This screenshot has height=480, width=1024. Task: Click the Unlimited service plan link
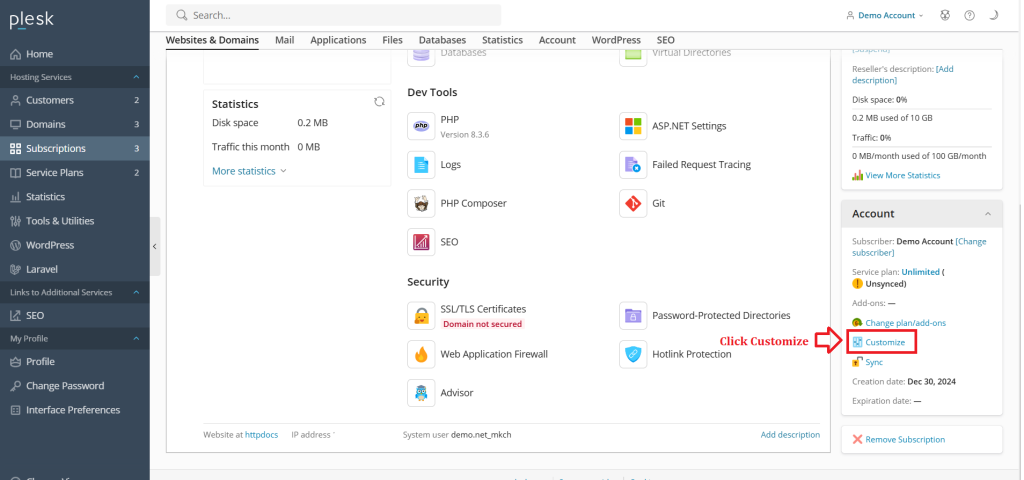click(x=921, y=272)
